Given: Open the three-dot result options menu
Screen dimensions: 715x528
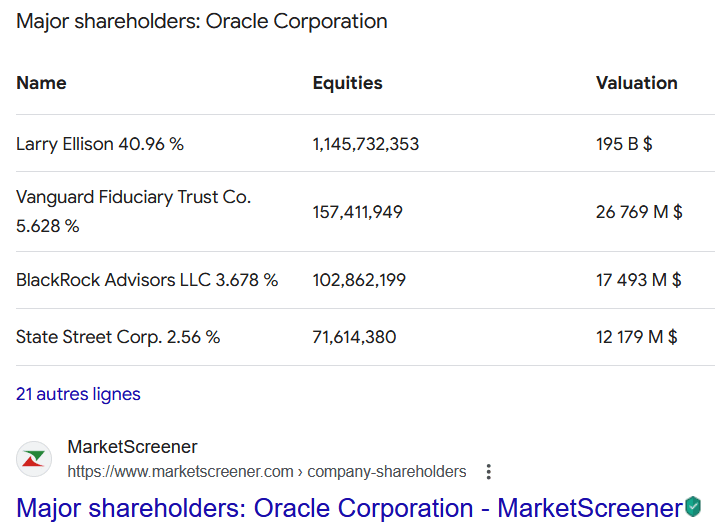Looking at the screenshot, I should pos(488,472).
